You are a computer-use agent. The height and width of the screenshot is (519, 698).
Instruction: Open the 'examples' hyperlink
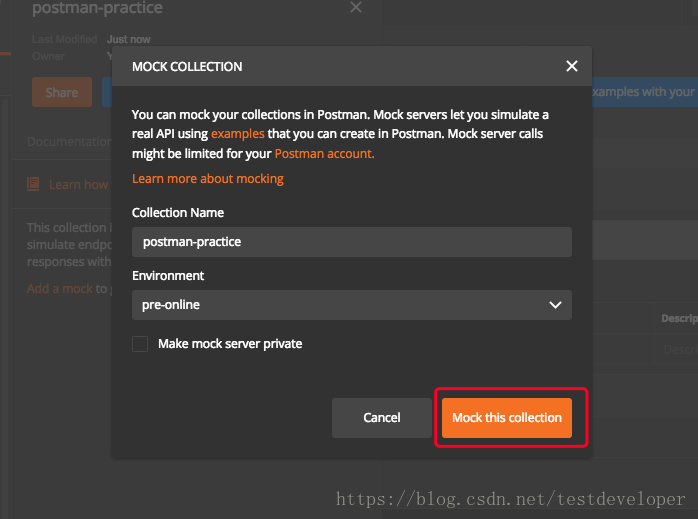(238, 133)
